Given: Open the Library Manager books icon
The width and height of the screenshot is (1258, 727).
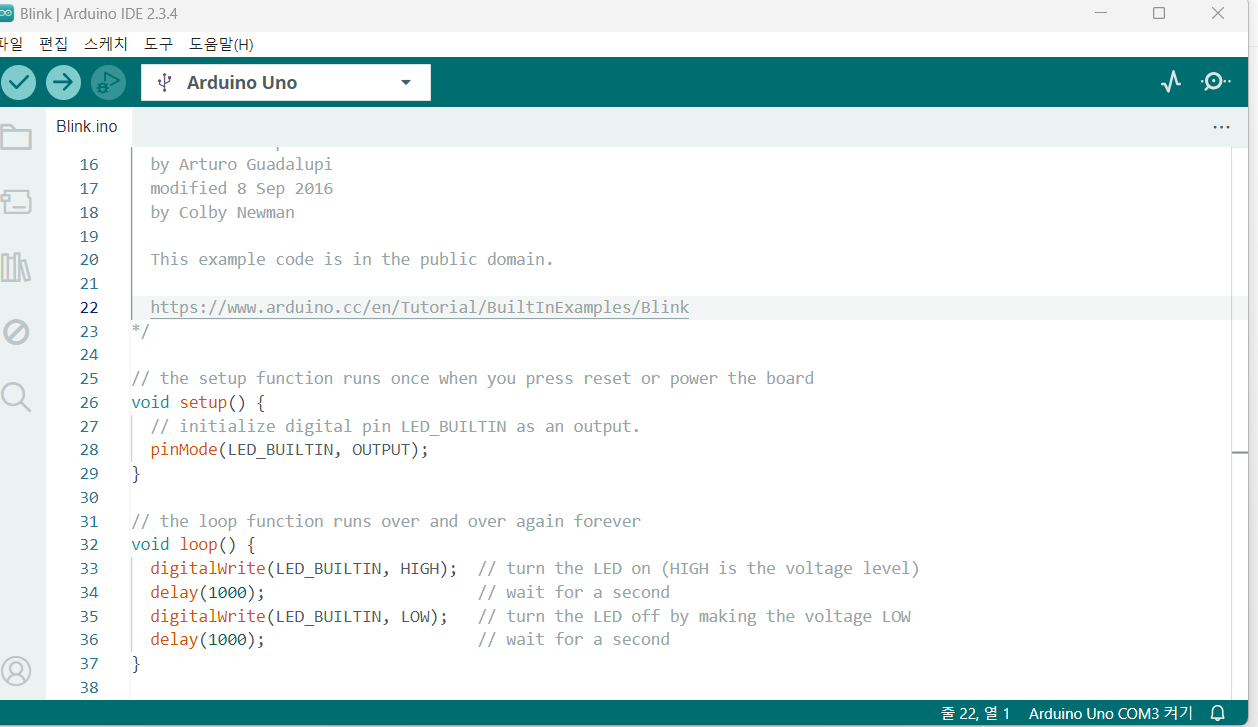Looking at the screenshot, I should pos(15,267).
